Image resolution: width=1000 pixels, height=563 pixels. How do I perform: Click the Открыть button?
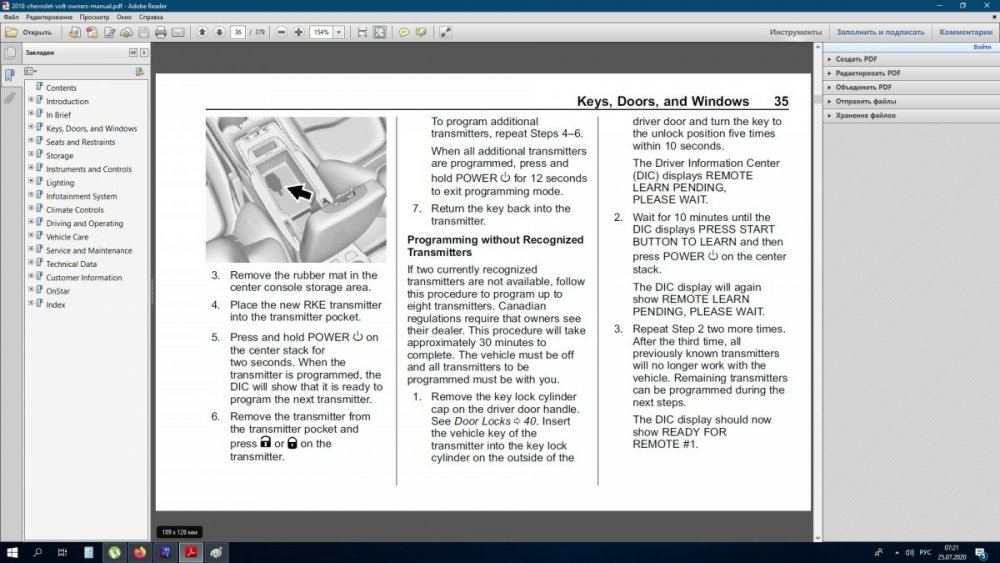29,32
